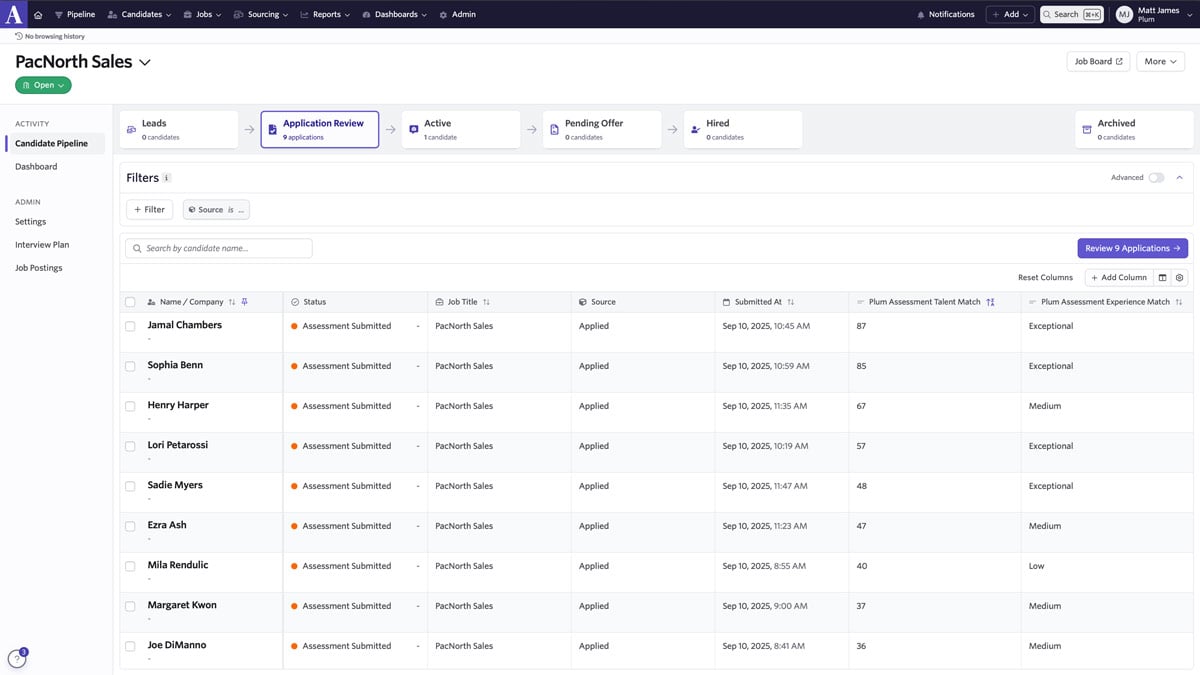Viewport: 1200px width, 675px height.
Task: Click the Source column header icon
Action: pyautogui.click(x=583, y=302)
